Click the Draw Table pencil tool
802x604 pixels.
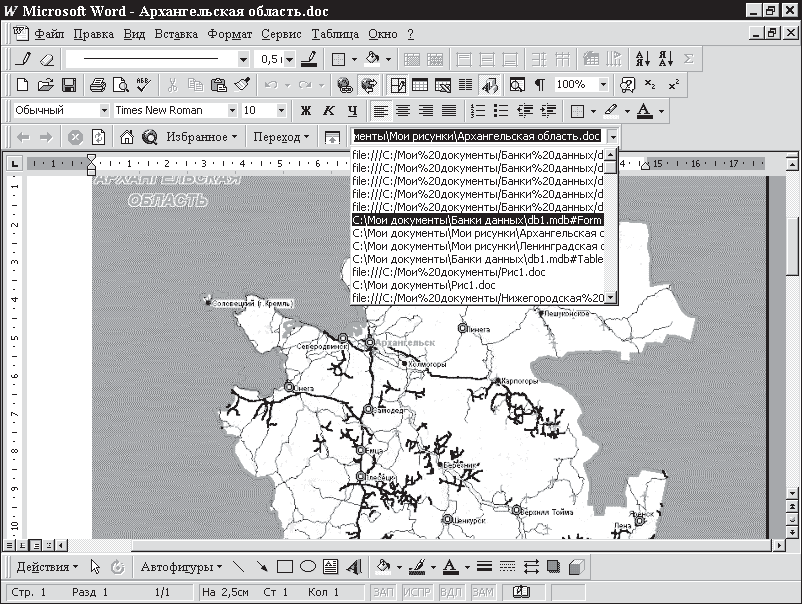click(x=23, y=59)
